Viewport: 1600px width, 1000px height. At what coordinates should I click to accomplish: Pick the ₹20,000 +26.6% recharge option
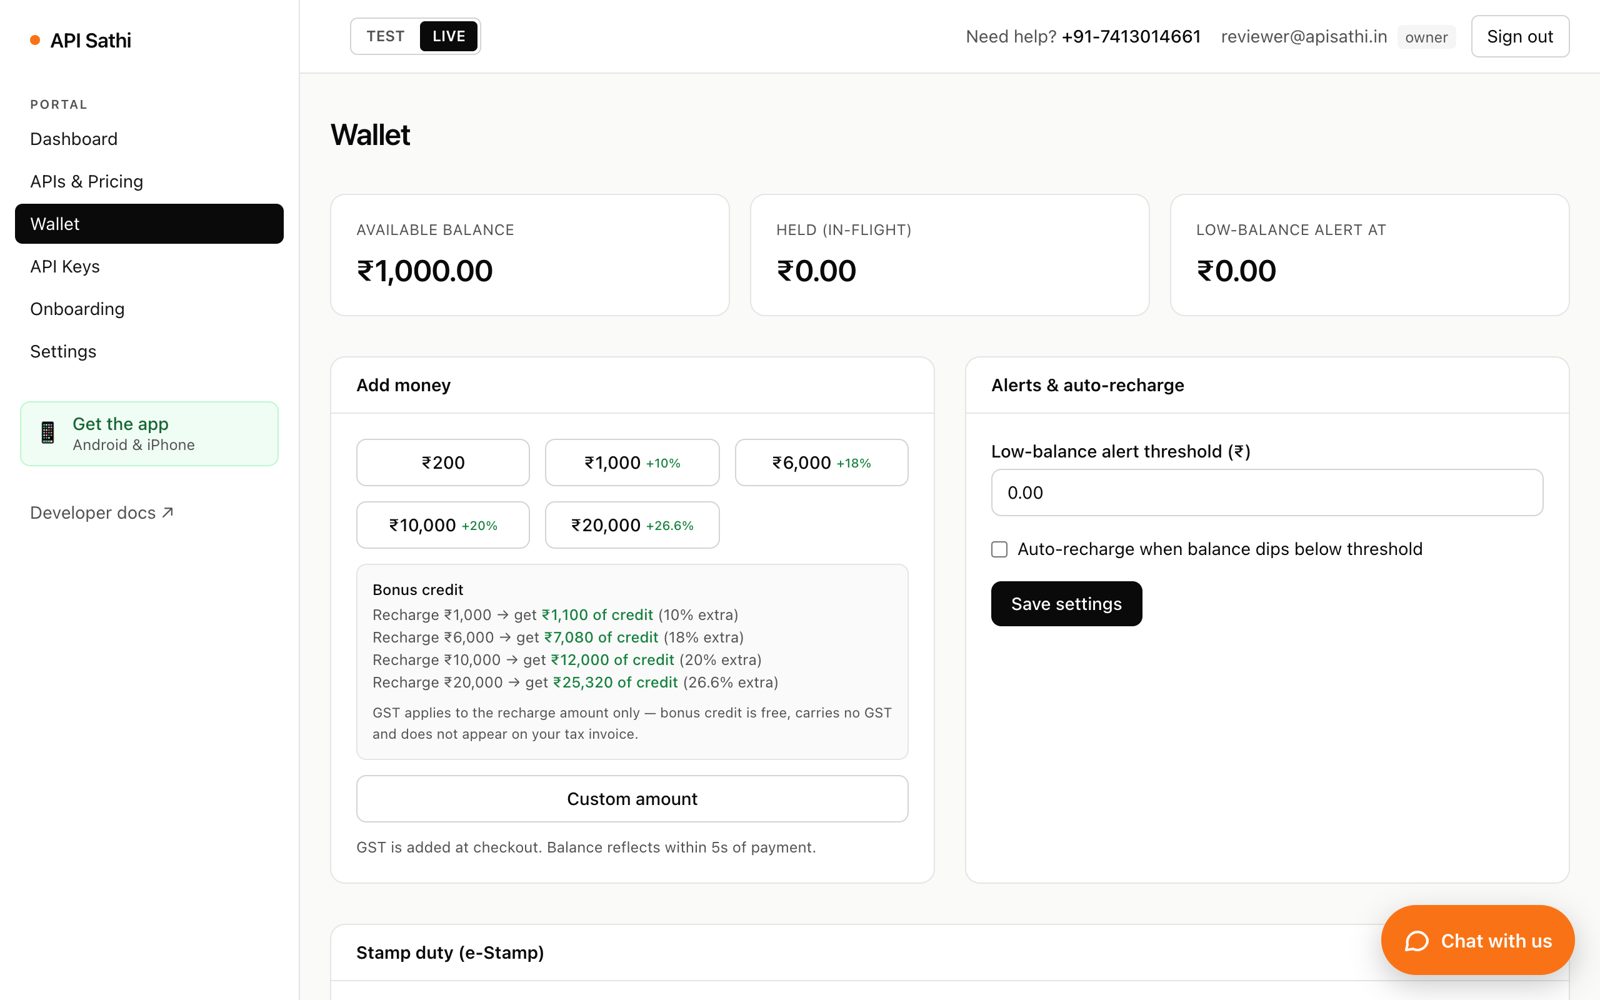pyautogui.click(x=632, y=525)
